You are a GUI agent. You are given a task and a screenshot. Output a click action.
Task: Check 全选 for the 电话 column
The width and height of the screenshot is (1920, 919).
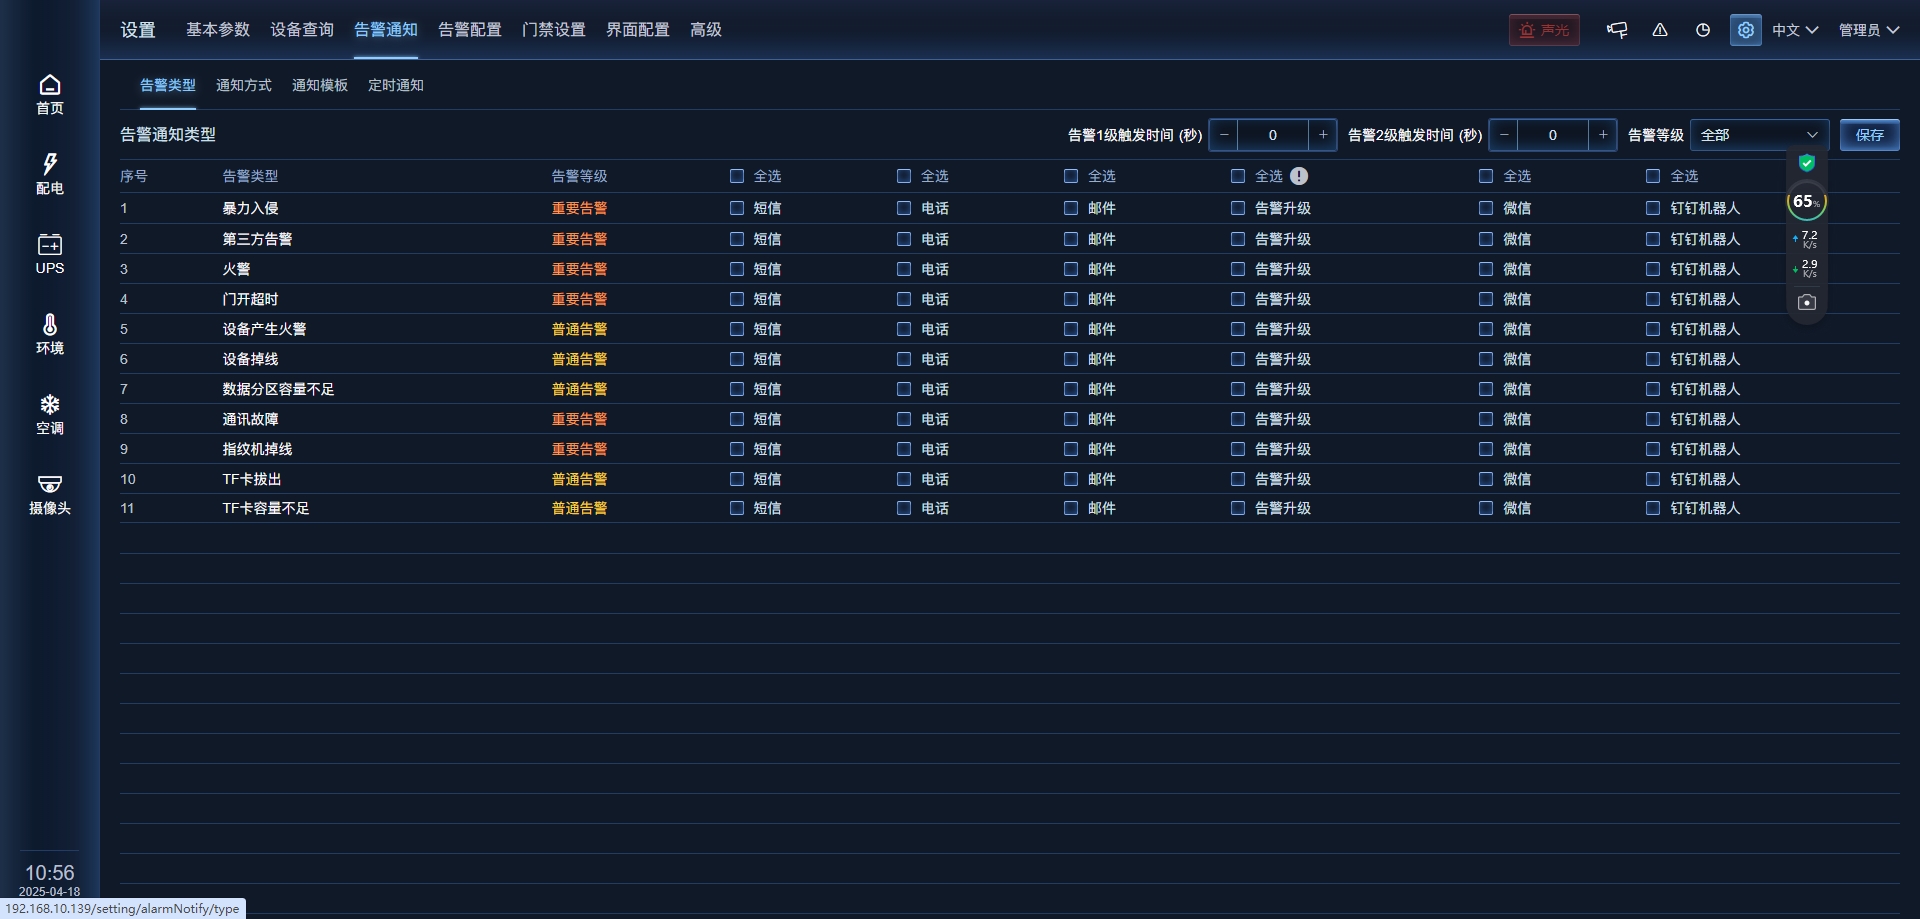(x=904, y=176)
